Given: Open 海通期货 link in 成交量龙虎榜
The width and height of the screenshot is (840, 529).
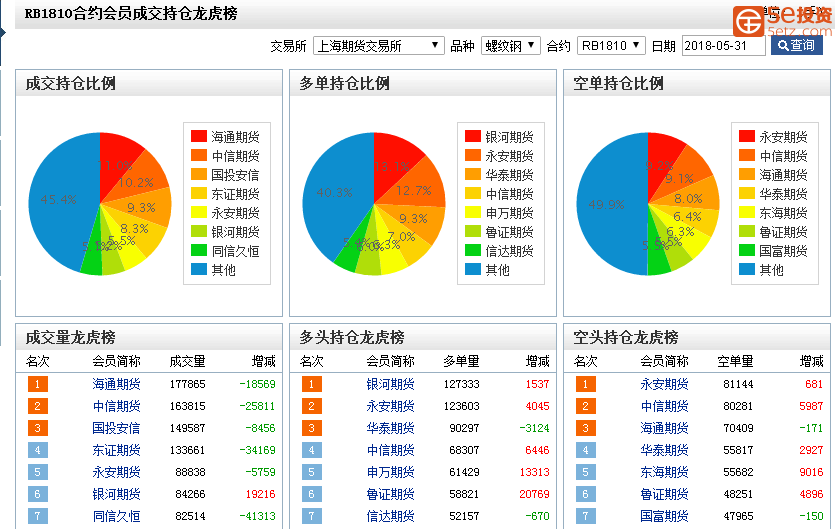Looking at the screenshot, I should [x=116, y=384].
